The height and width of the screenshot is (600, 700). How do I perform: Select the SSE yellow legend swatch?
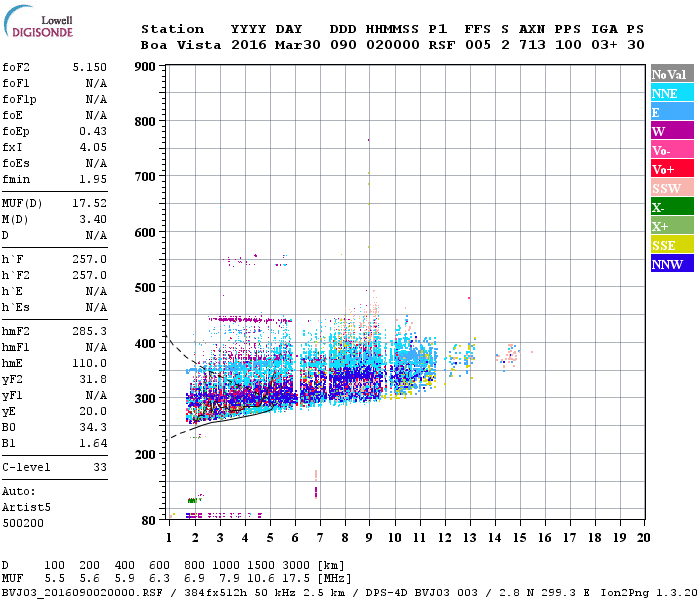click(x=672, y=245)
